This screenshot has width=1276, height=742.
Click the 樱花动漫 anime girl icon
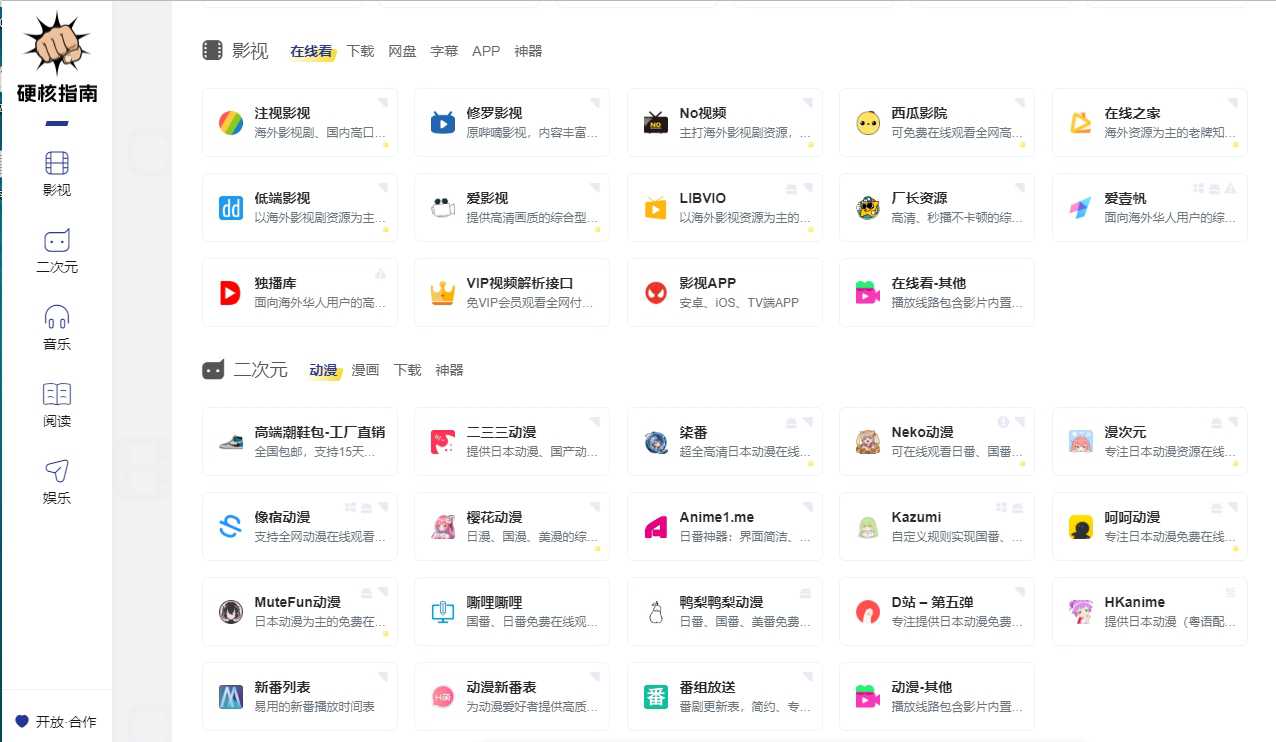pyautogui.click(x=442, y=526)
